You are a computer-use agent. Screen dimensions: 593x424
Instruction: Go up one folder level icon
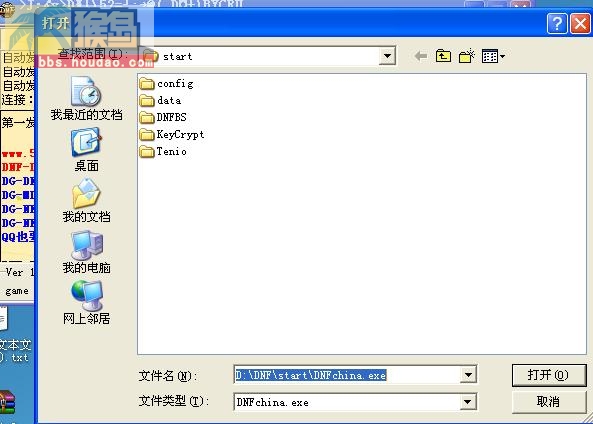pos(443,56)
